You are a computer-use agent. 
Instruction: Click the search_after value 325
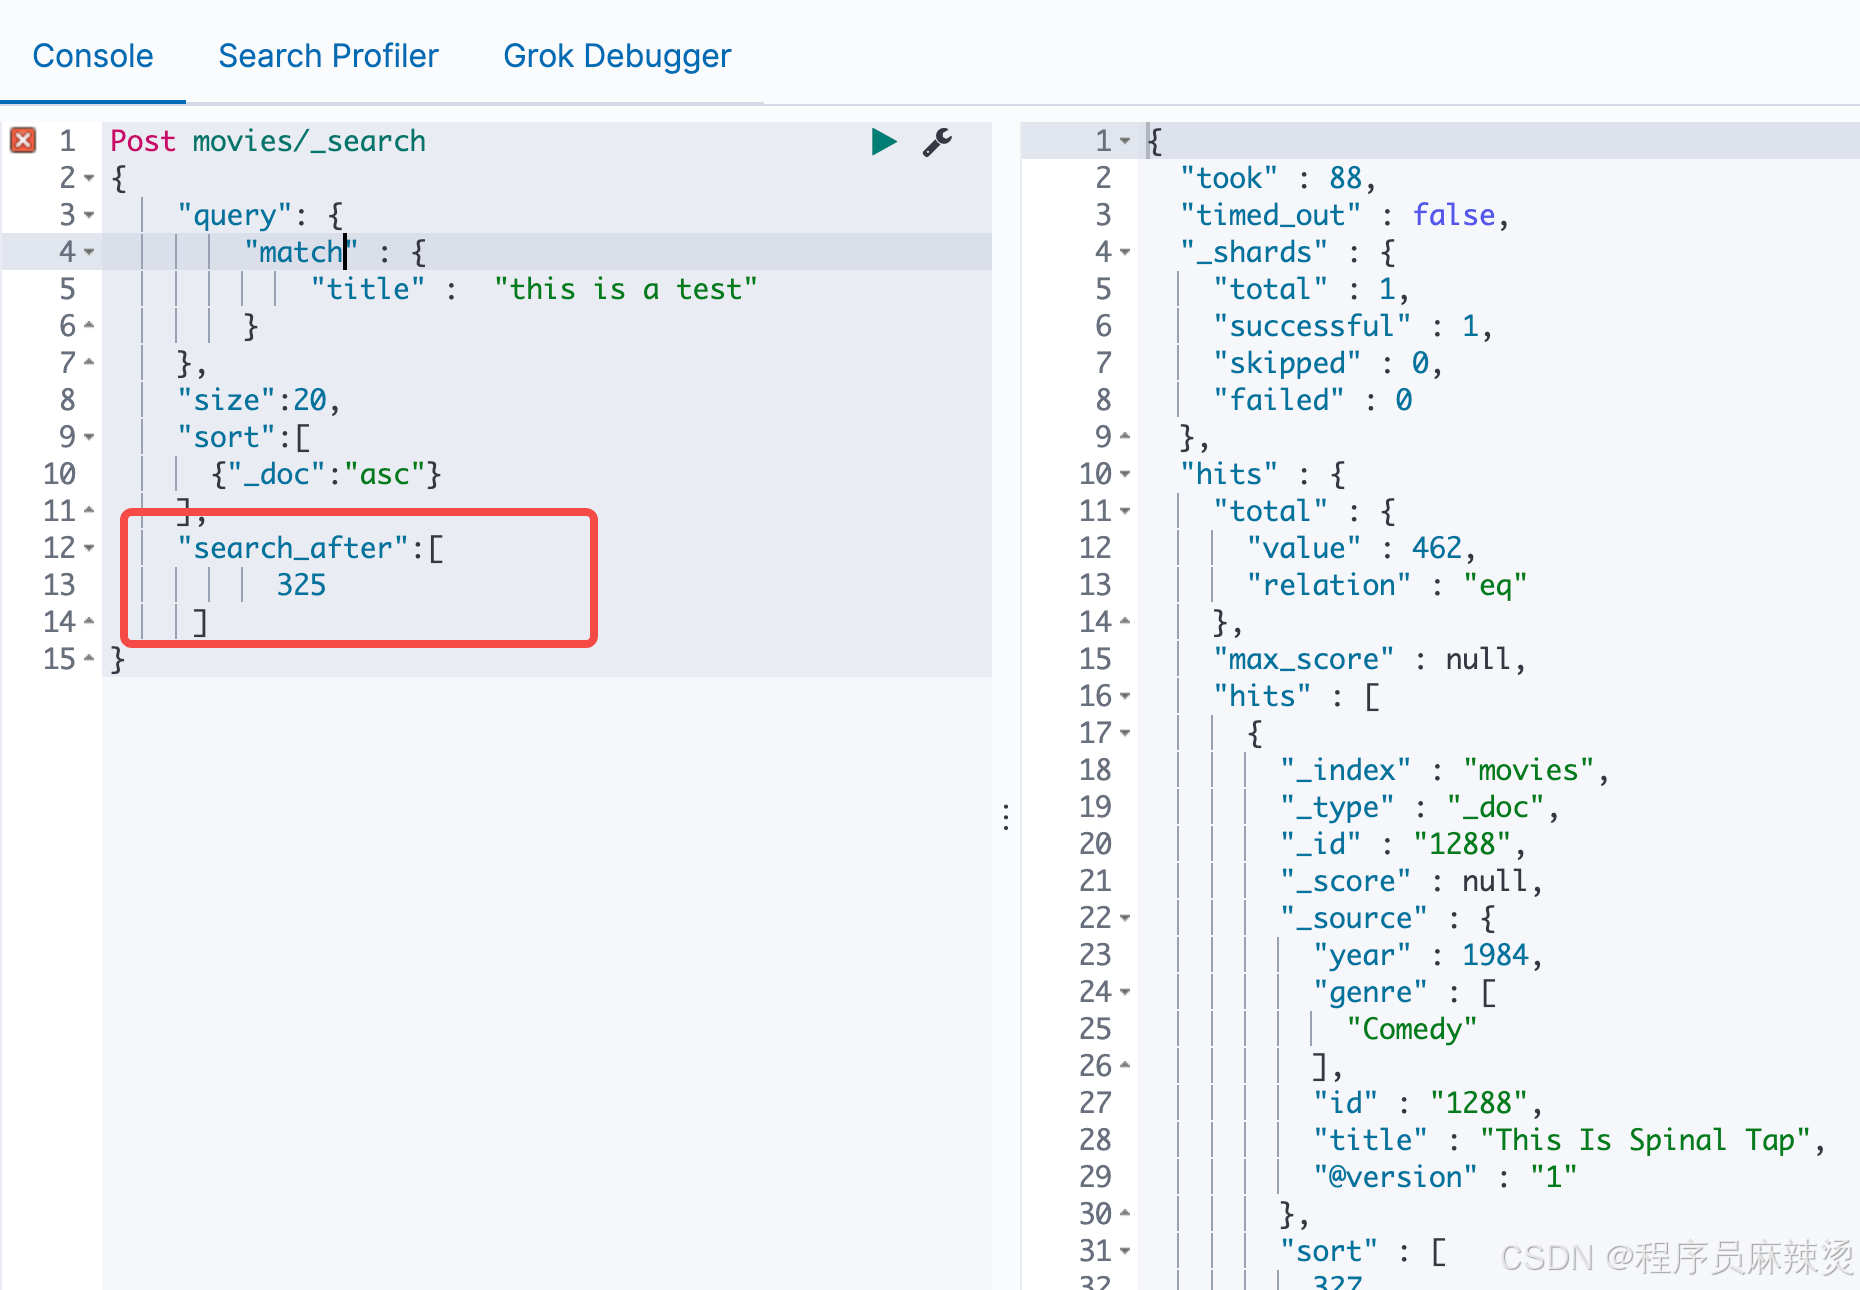coord(301,585)
